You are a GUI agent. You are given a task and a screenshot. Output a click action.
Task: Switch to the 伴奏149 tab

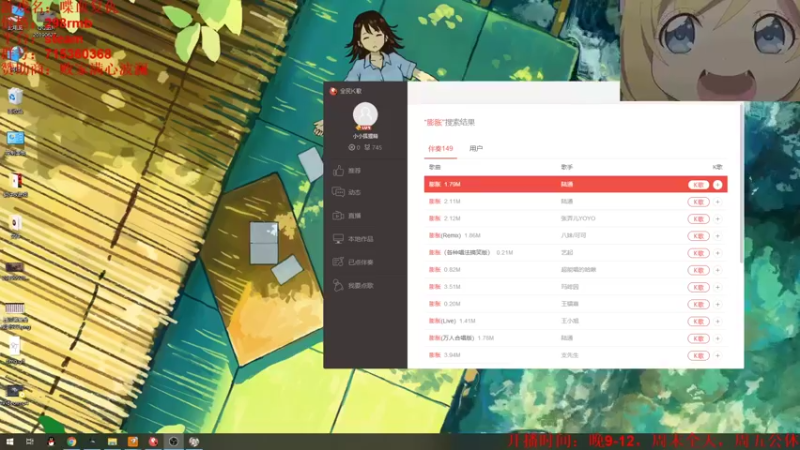click(440, 148)
